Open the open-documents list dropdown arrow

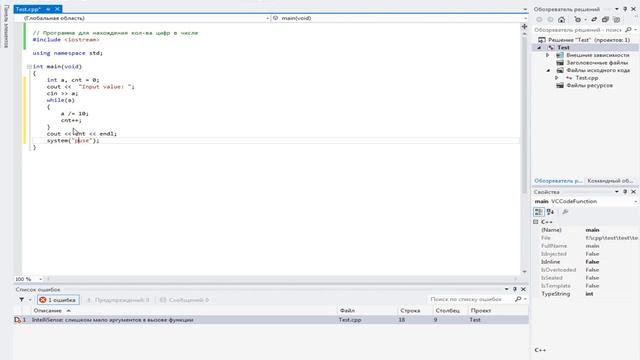pos(525,9)
